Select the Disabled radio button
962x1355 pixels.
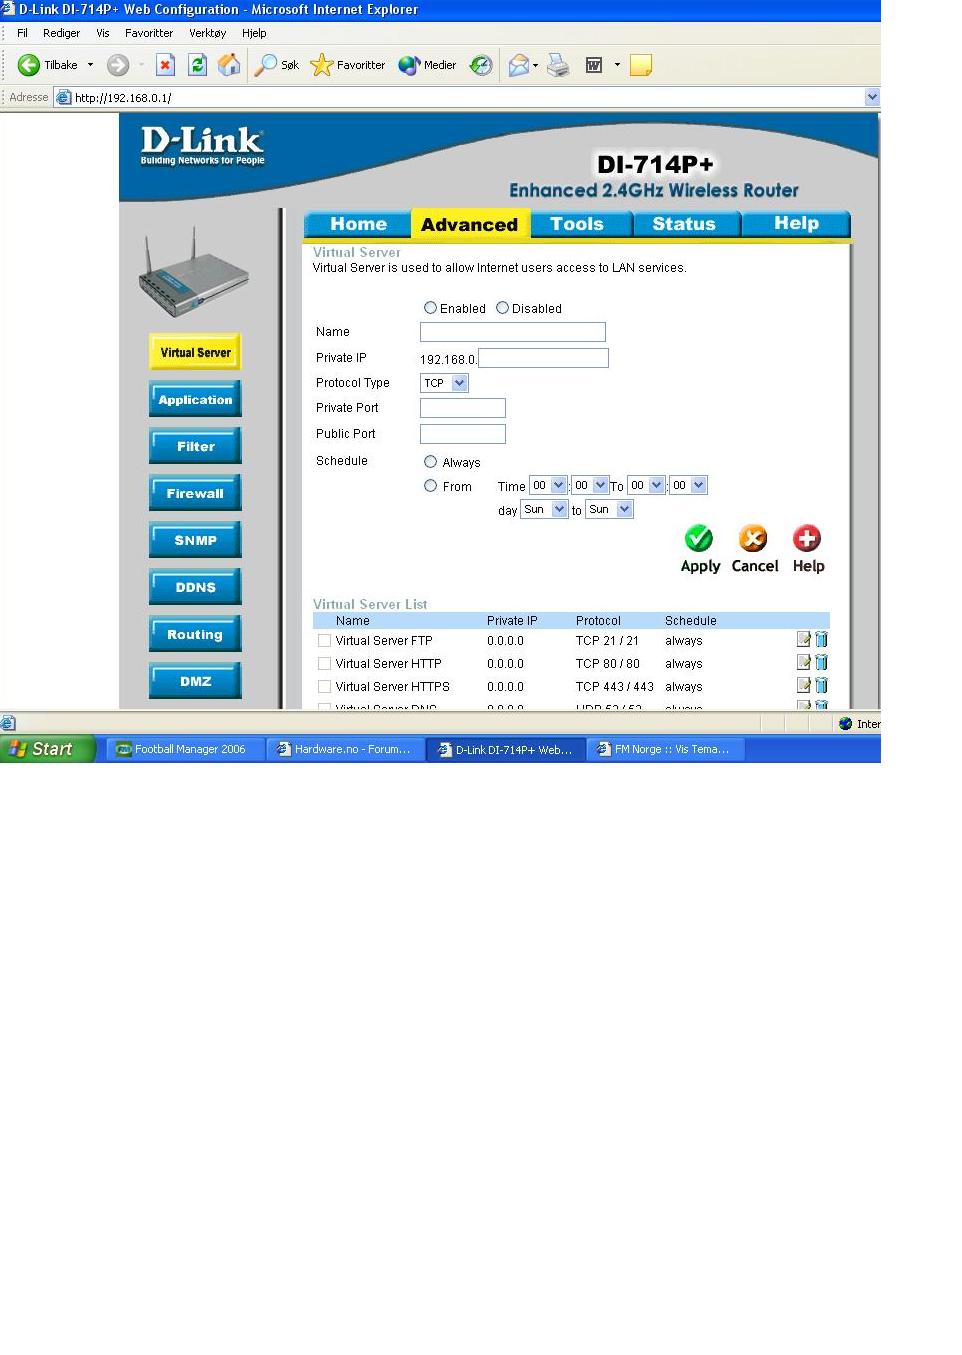tap(502, 308)
